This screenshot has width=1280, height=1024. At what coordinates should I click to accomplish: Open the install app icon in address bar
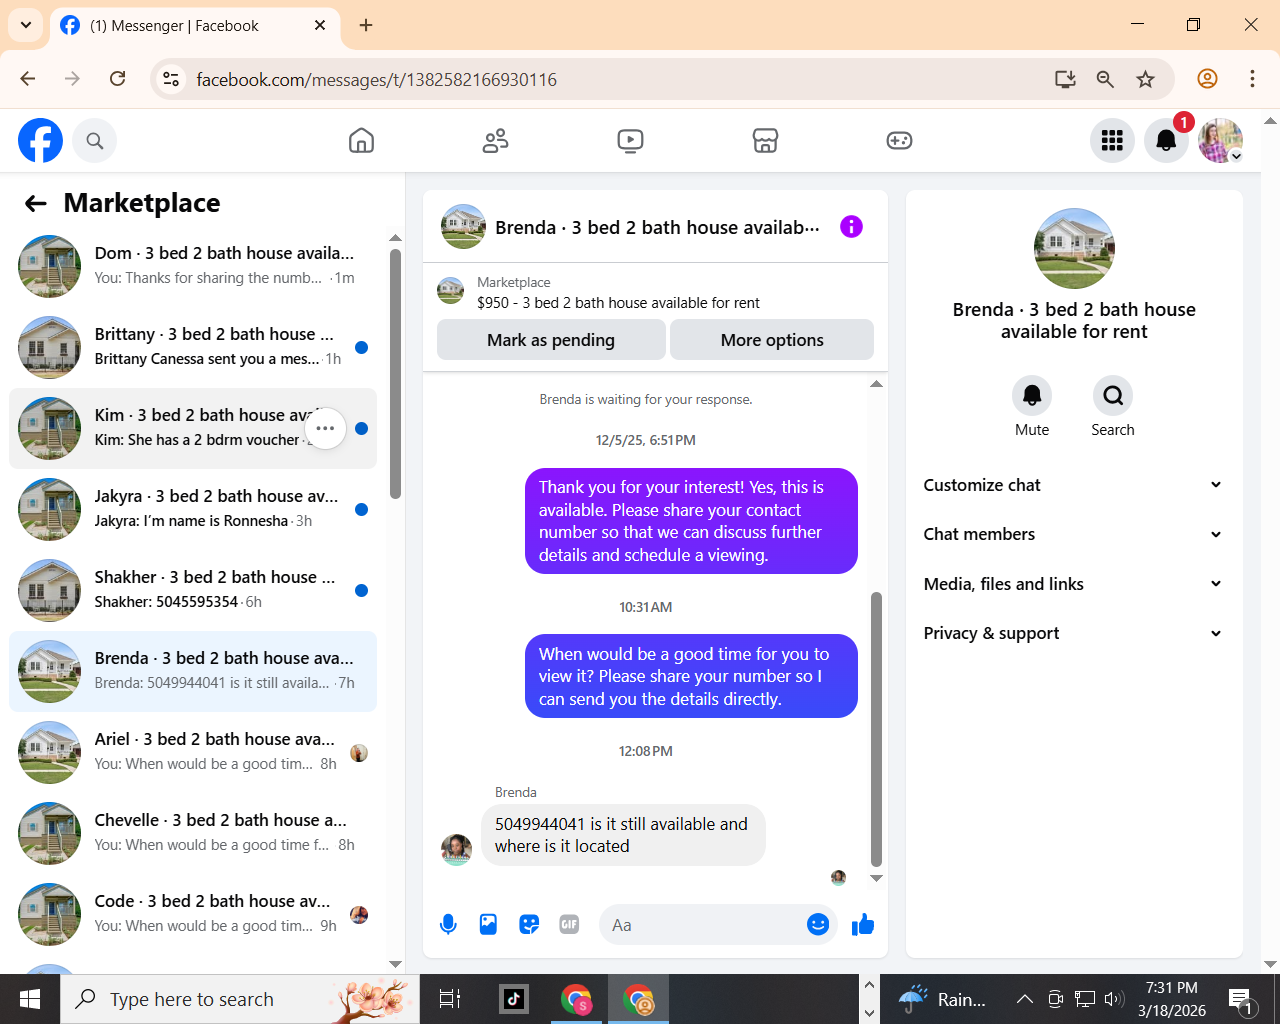pos(1065,79)
